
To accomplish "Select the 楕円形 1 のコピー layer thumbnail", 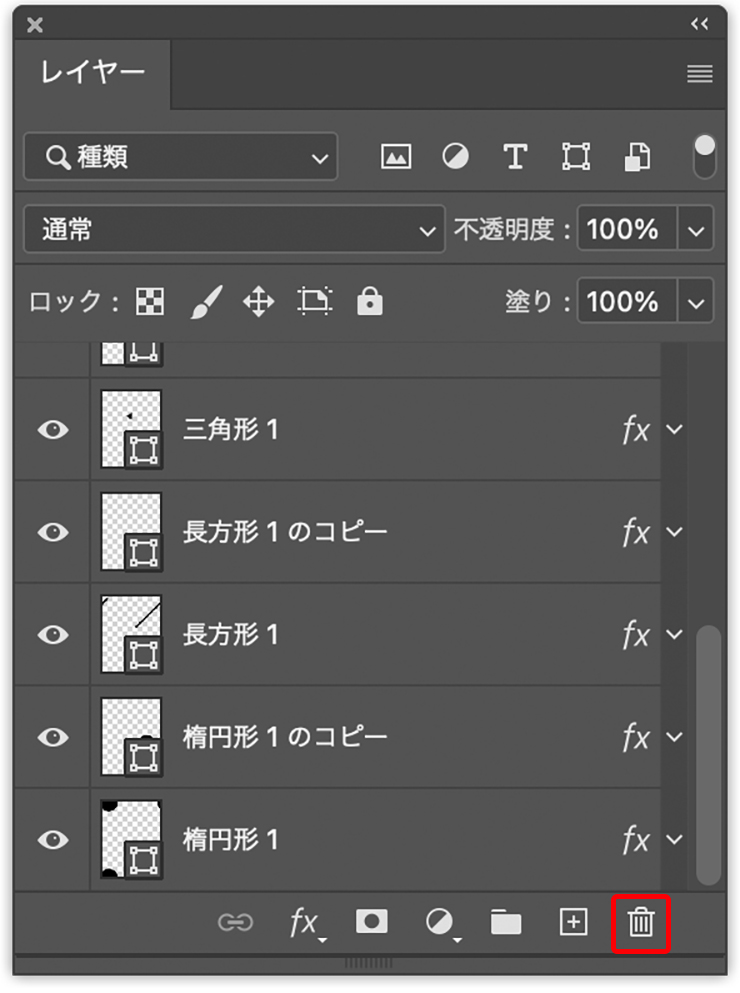I will coord(131,737).
